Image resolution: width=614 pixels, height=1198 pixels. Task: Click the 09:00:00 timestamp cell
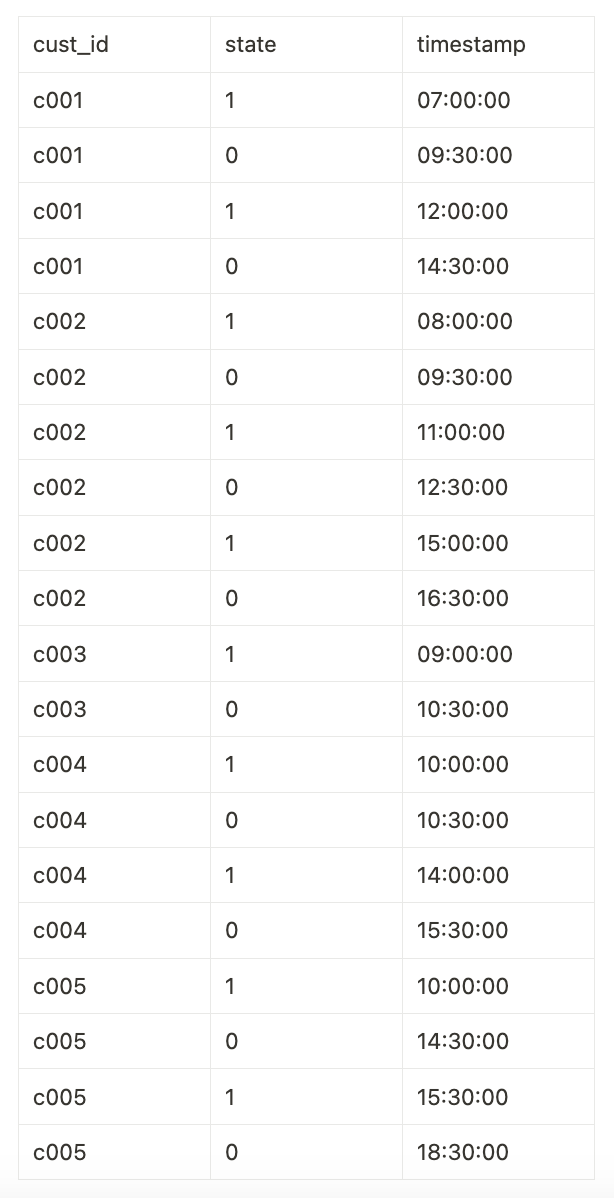point(464,654)
